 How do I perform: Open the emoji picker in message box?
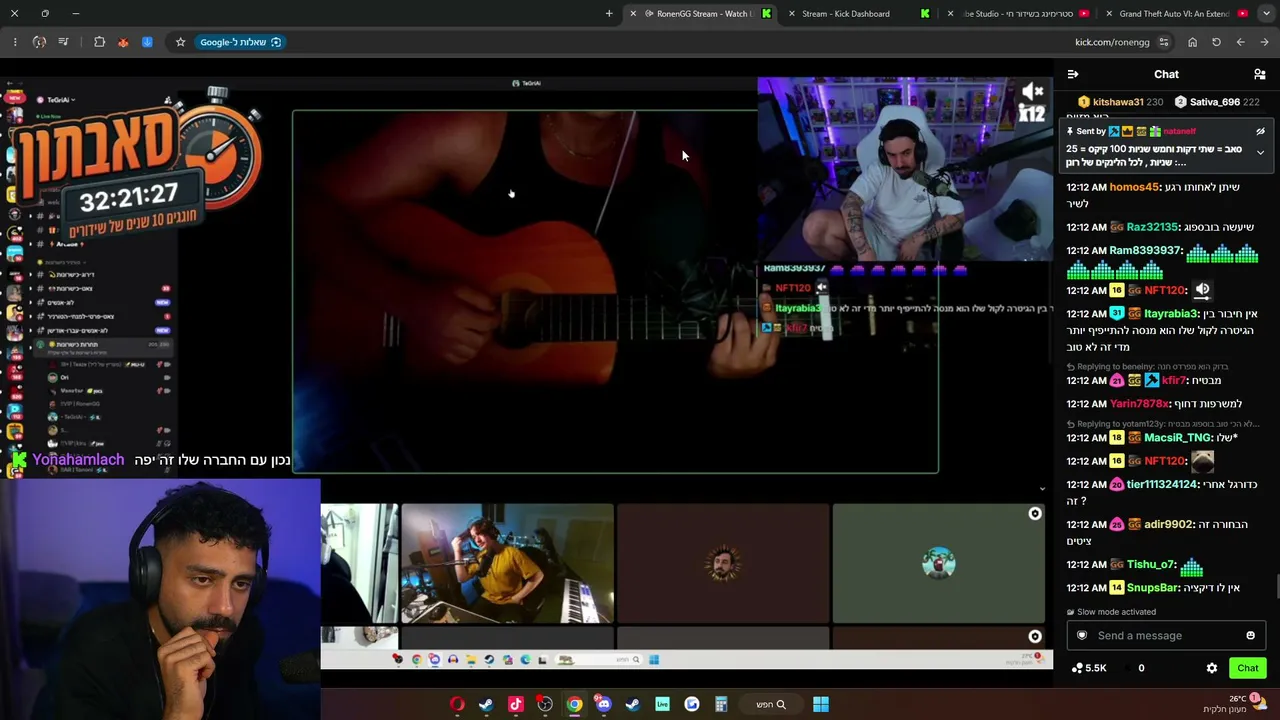point(1250,636)
